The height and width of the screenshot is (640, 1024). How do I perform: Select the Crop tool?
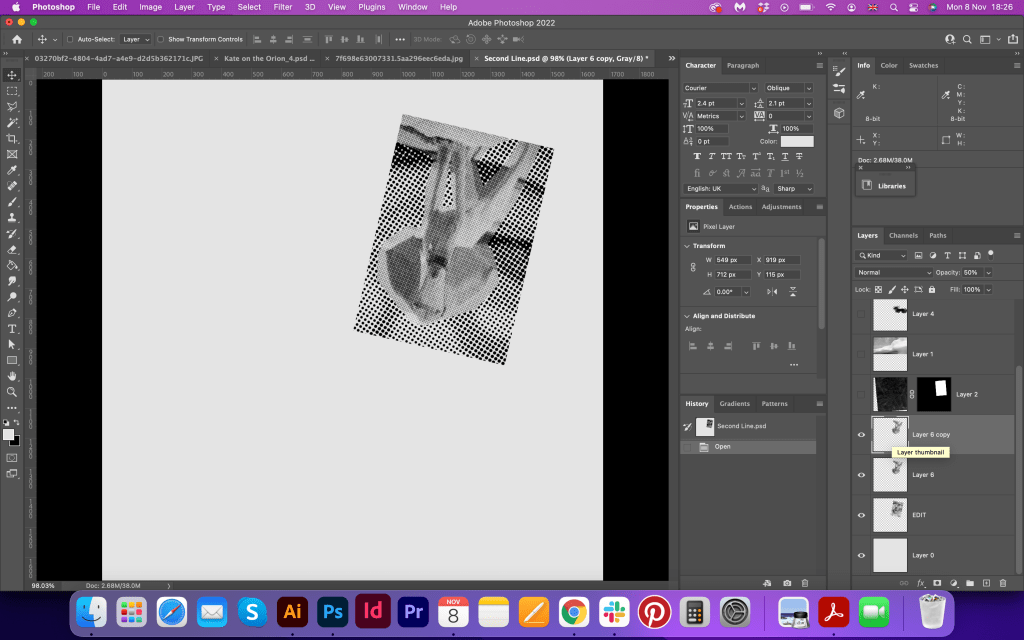pyautogui.click(x=12, y=138)
